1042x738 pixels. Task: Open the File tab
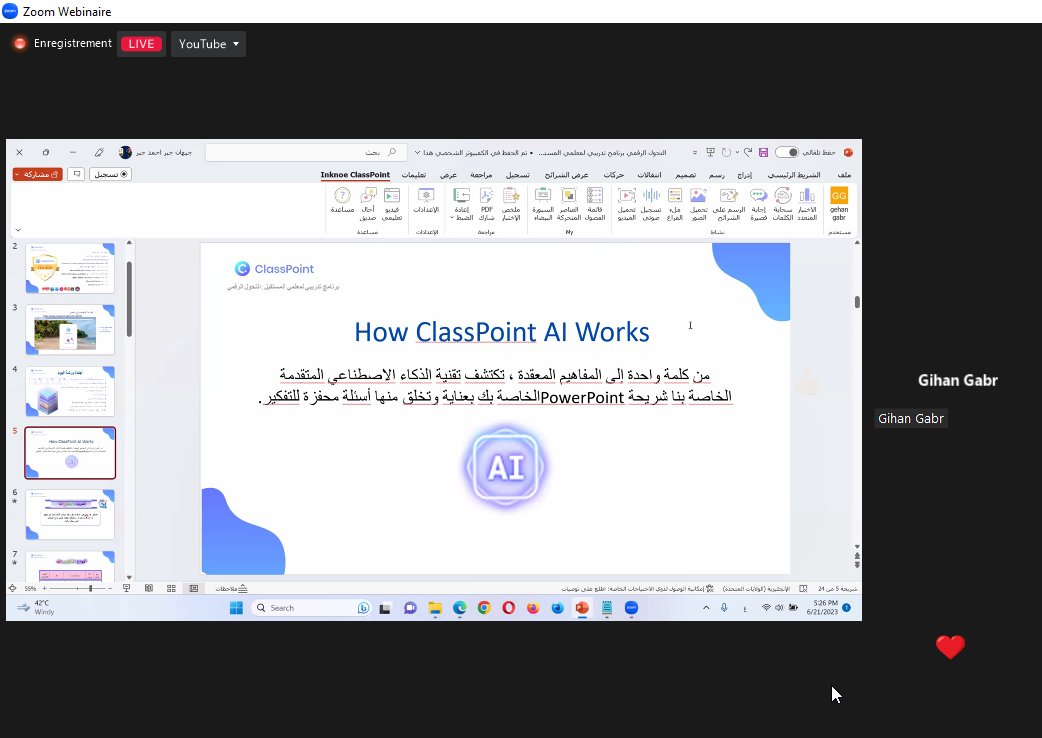(x=844, y=175)
